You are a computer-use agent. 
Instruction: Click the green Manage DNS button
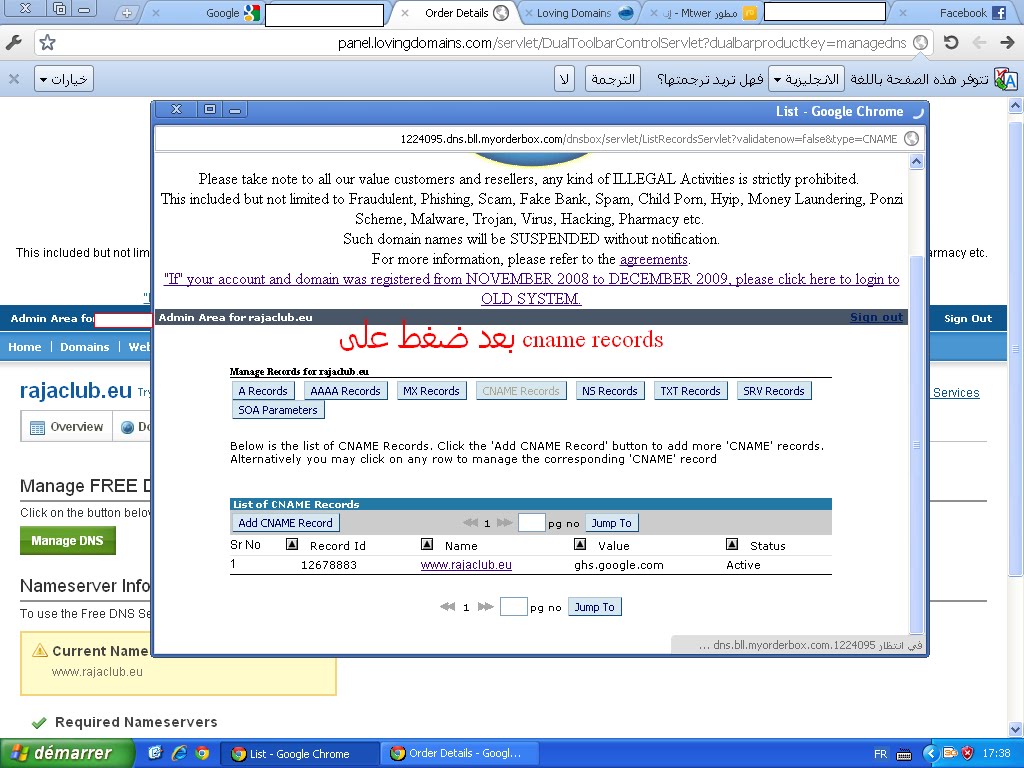(x=67, y=541)
